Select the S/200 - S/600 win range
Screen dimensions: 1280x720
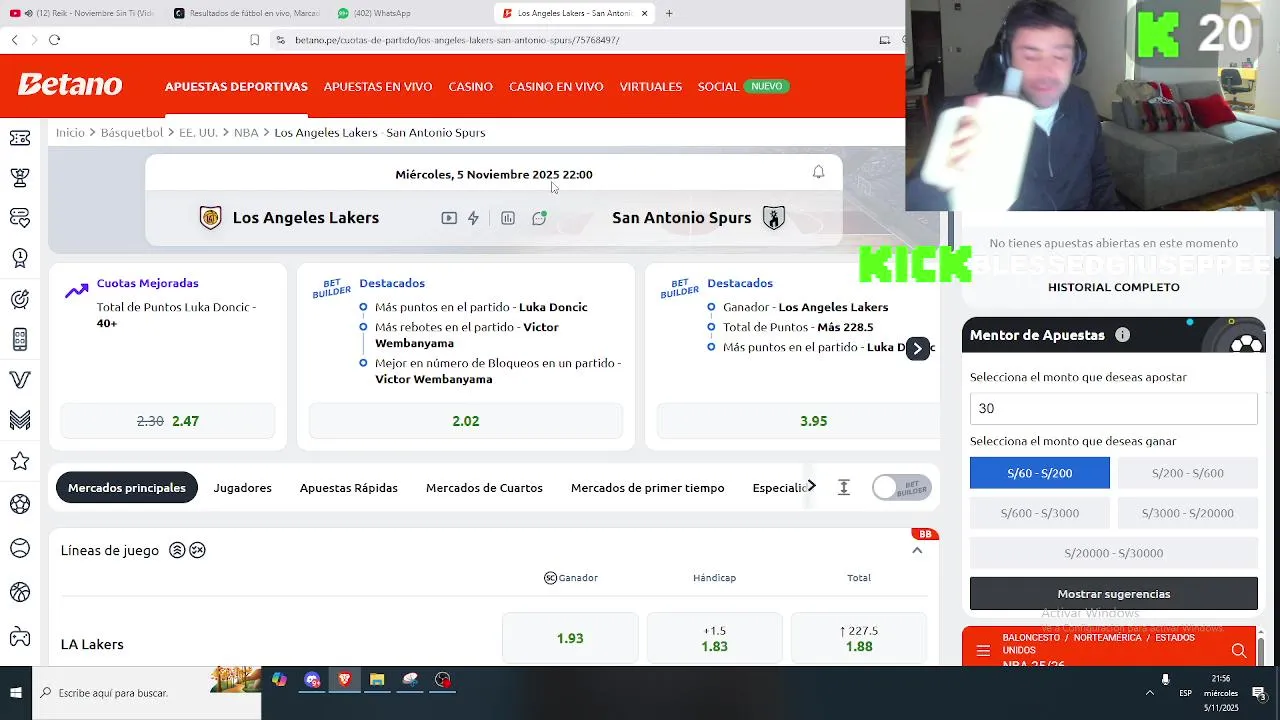pyautogui.click(x=1188, y=473)
